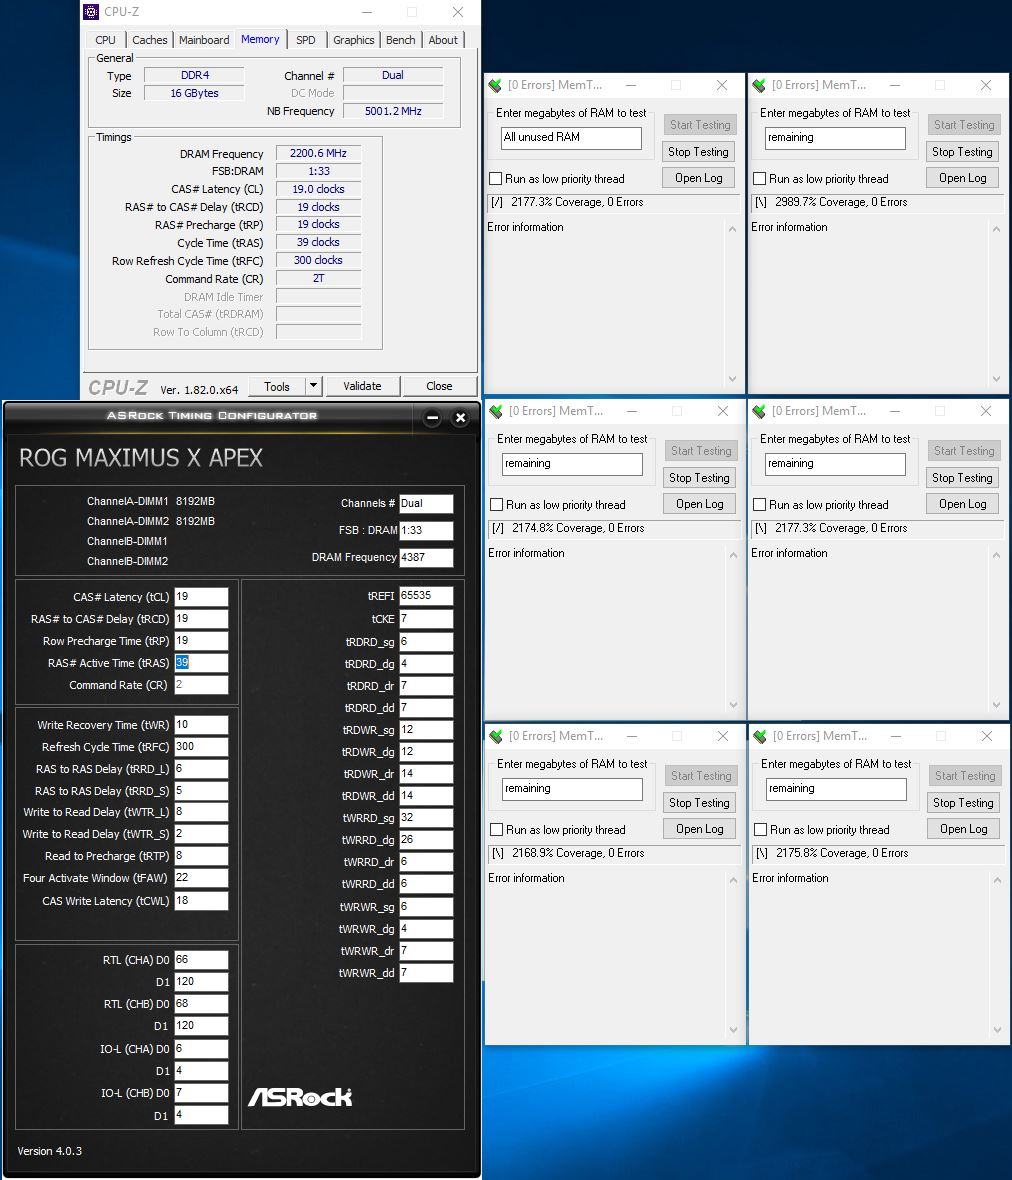This screenshot has height=1180, width=1012.
Task: Click the Validate button in CPU-Z
Action: (362, 386)
